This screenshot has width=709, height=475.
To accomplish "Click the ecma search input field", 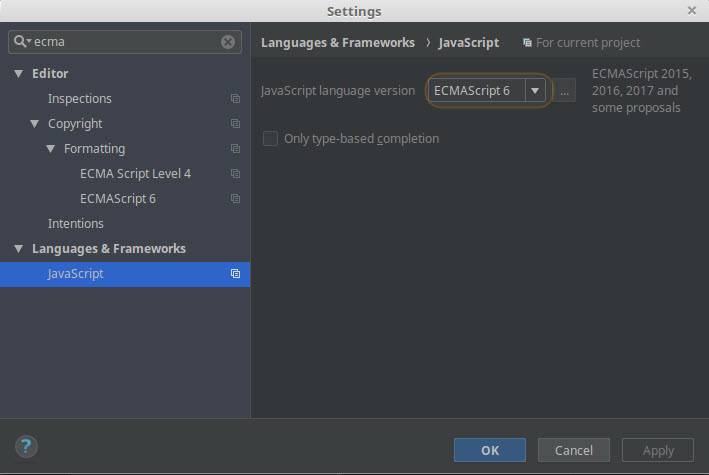I will coord(125,42).
